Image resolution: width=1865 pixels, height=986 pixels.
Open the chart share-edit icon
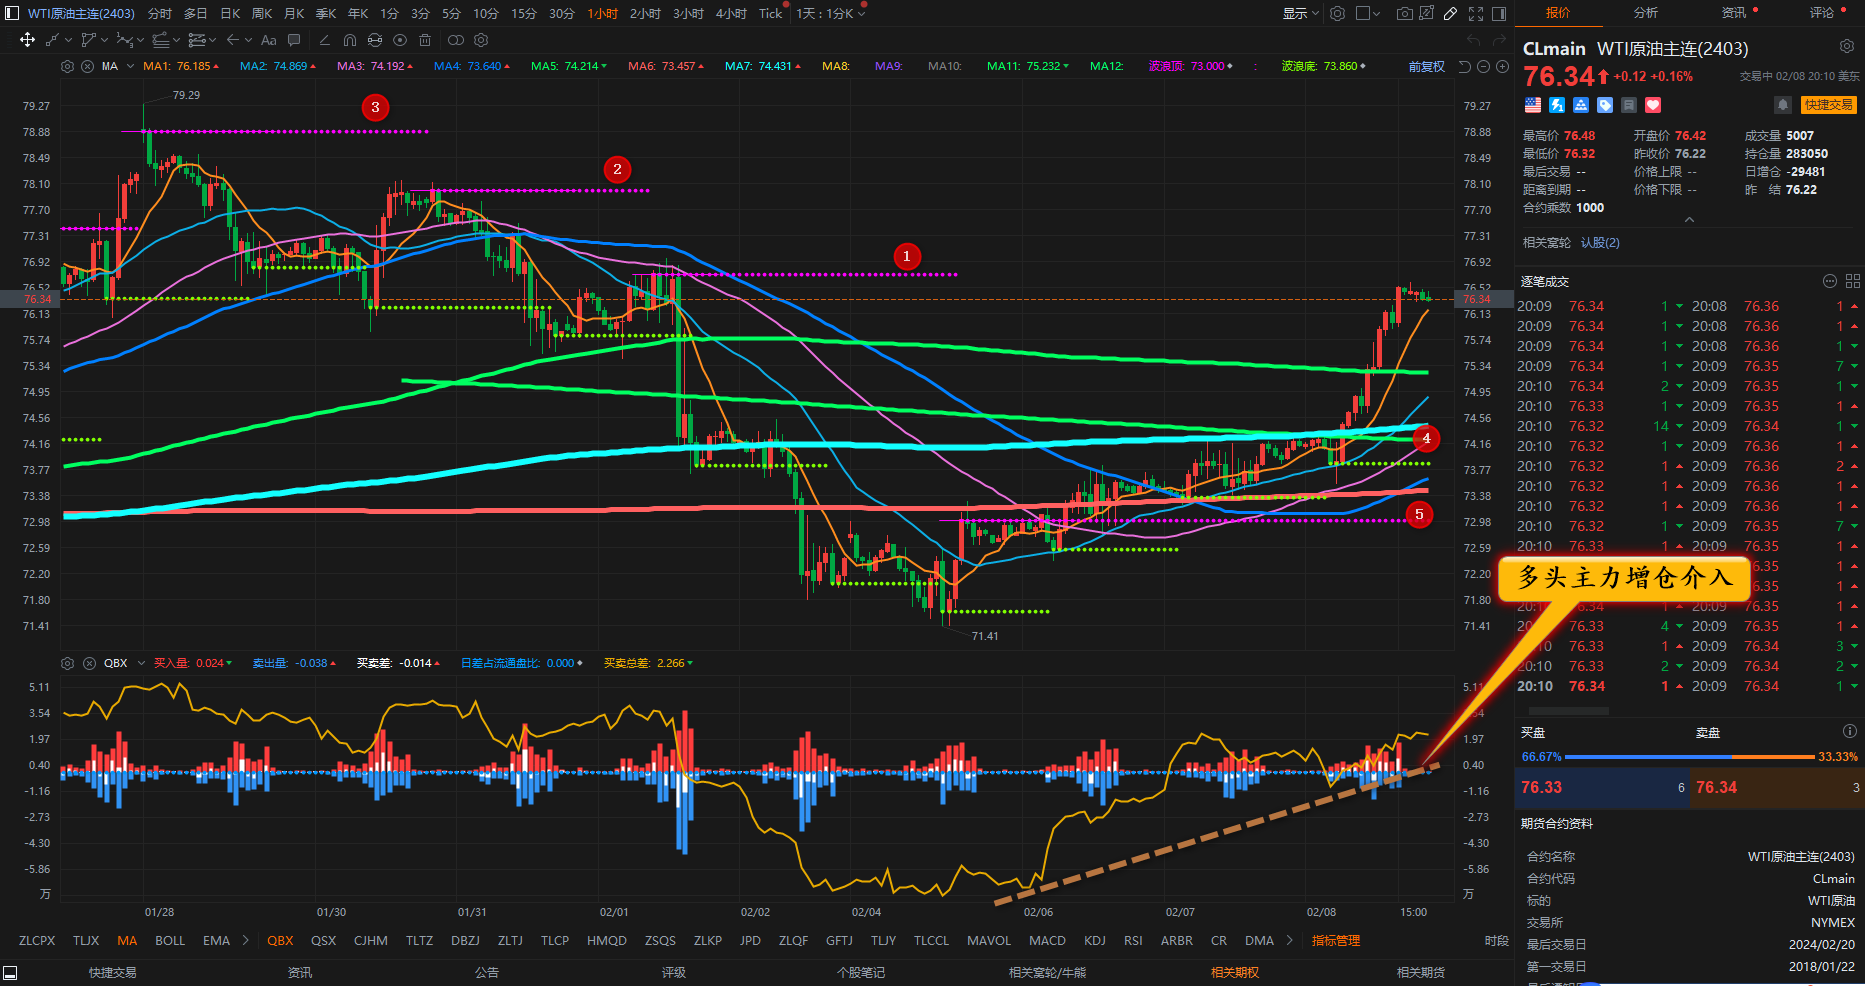pos(1426,13)
